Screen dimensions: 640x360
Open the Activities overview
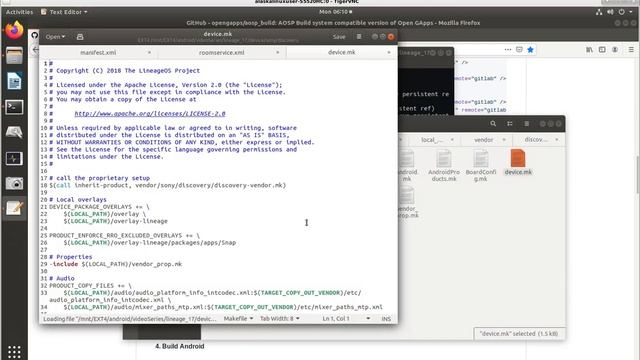coord(19,12)
